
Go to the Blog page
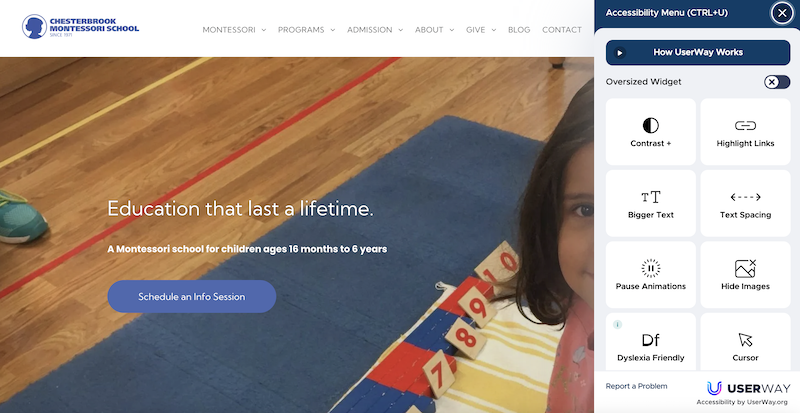[519, 30]
